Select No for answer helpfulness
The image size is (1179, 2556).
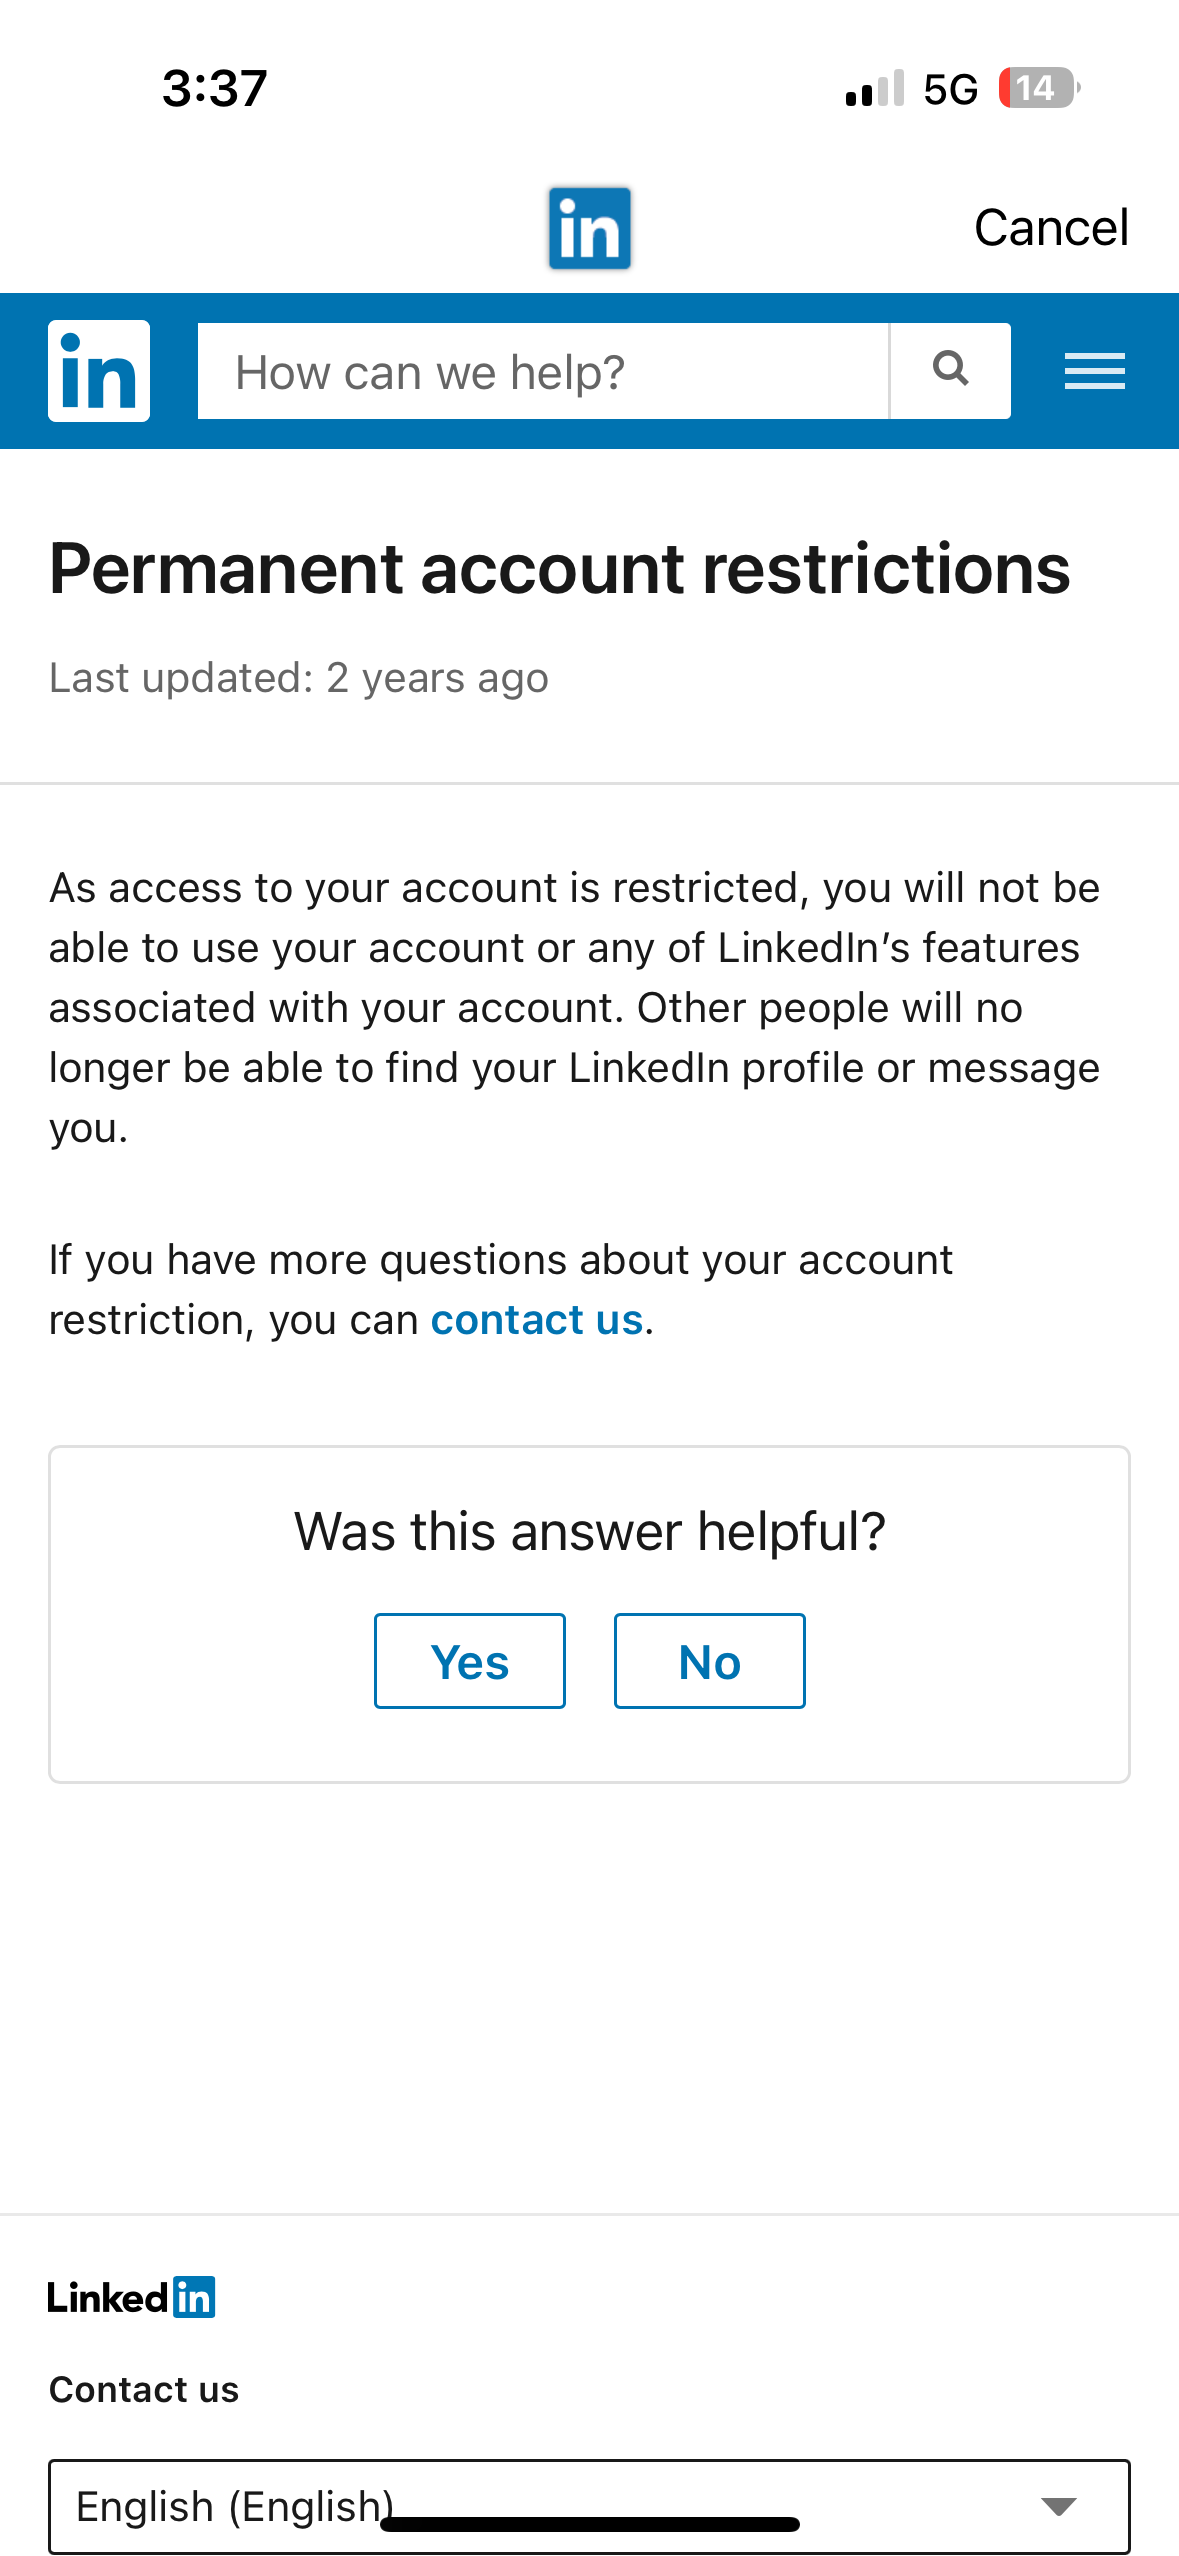pos(709,1661)
